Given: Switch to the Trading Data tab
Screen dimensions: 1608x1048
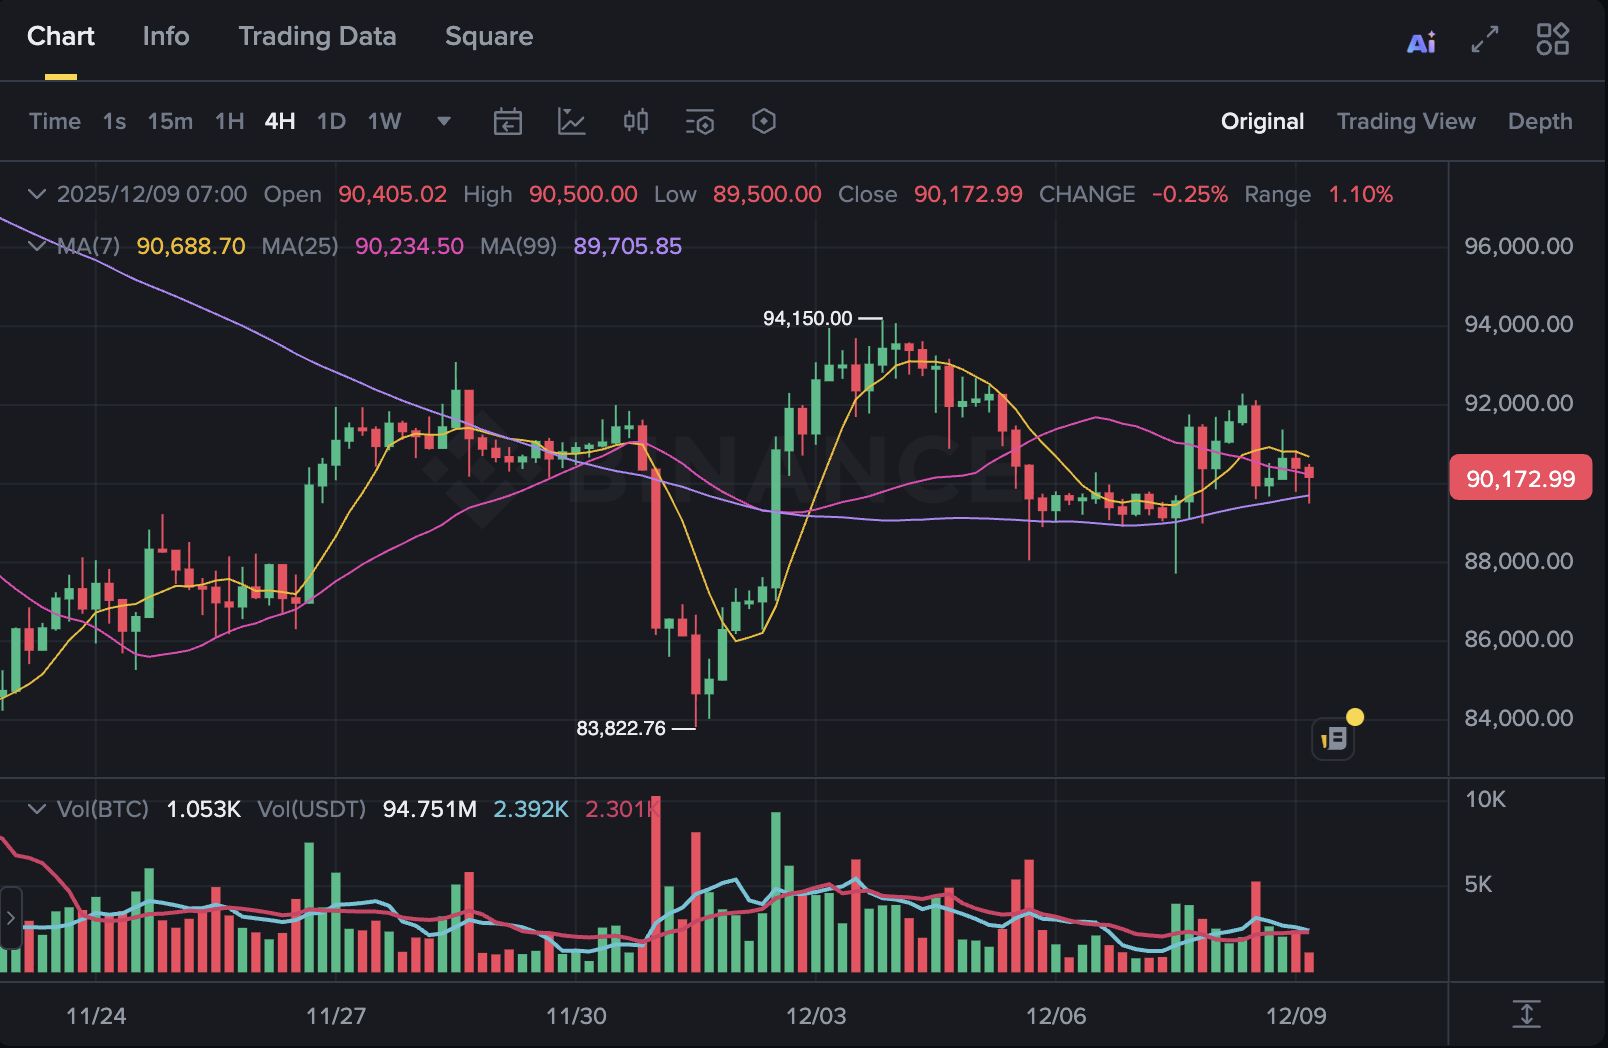Looking at the screenshot, I should pyautogui.click(x=317, y=37).
